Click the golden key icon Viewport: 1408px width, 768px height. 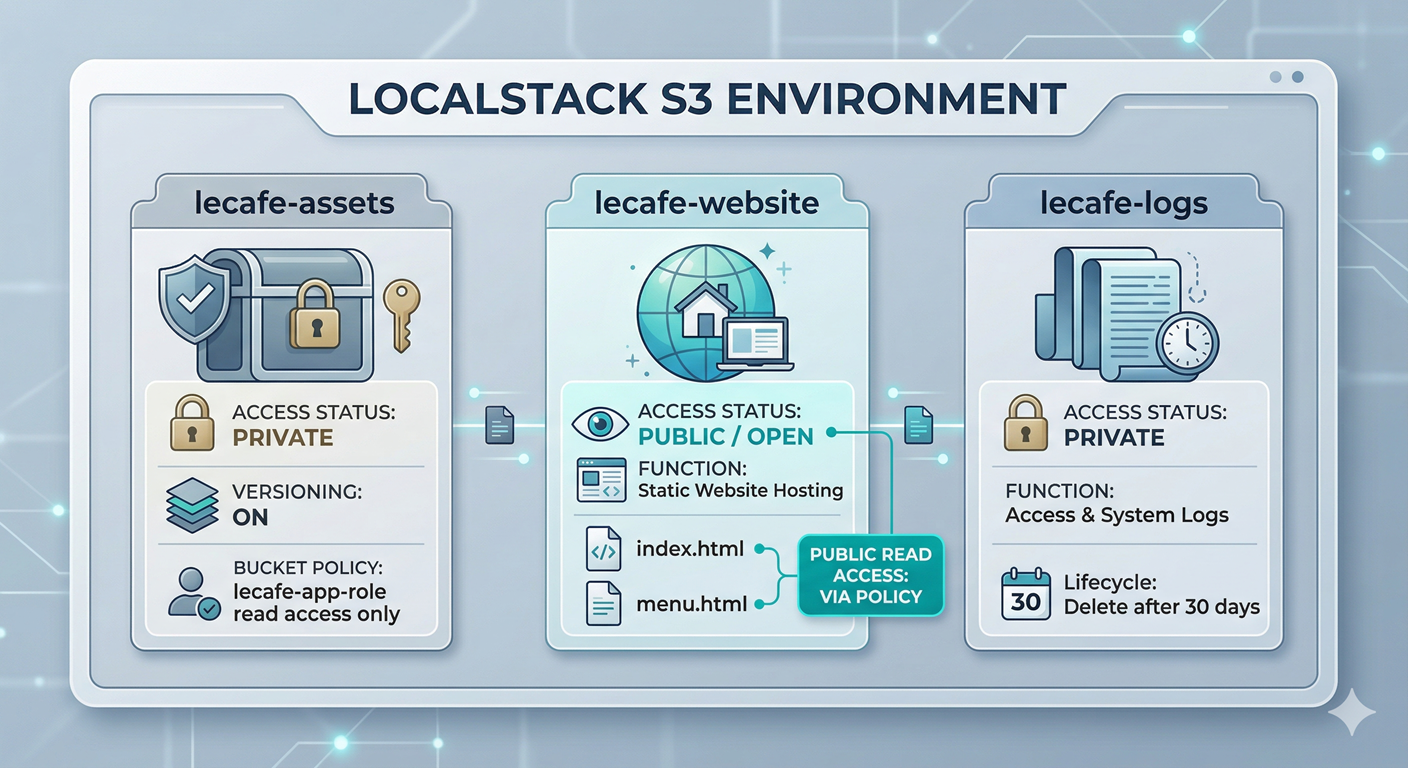click(401, 314)
